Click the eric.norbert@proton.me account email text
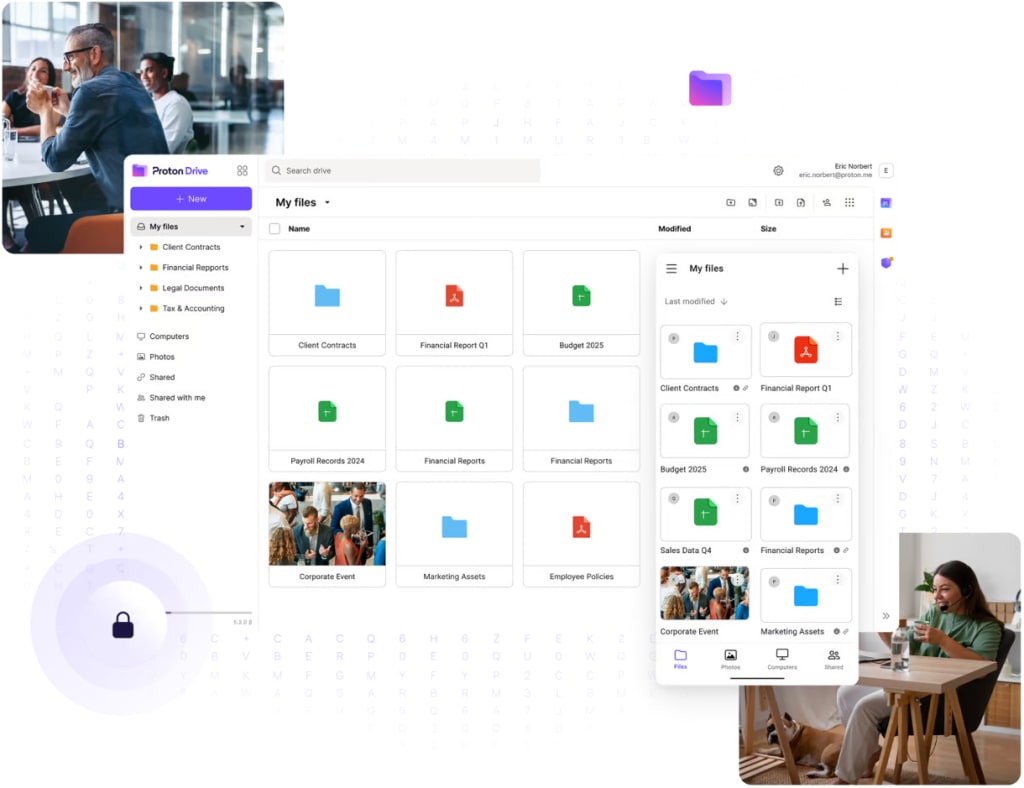 [x=835, y=175]
